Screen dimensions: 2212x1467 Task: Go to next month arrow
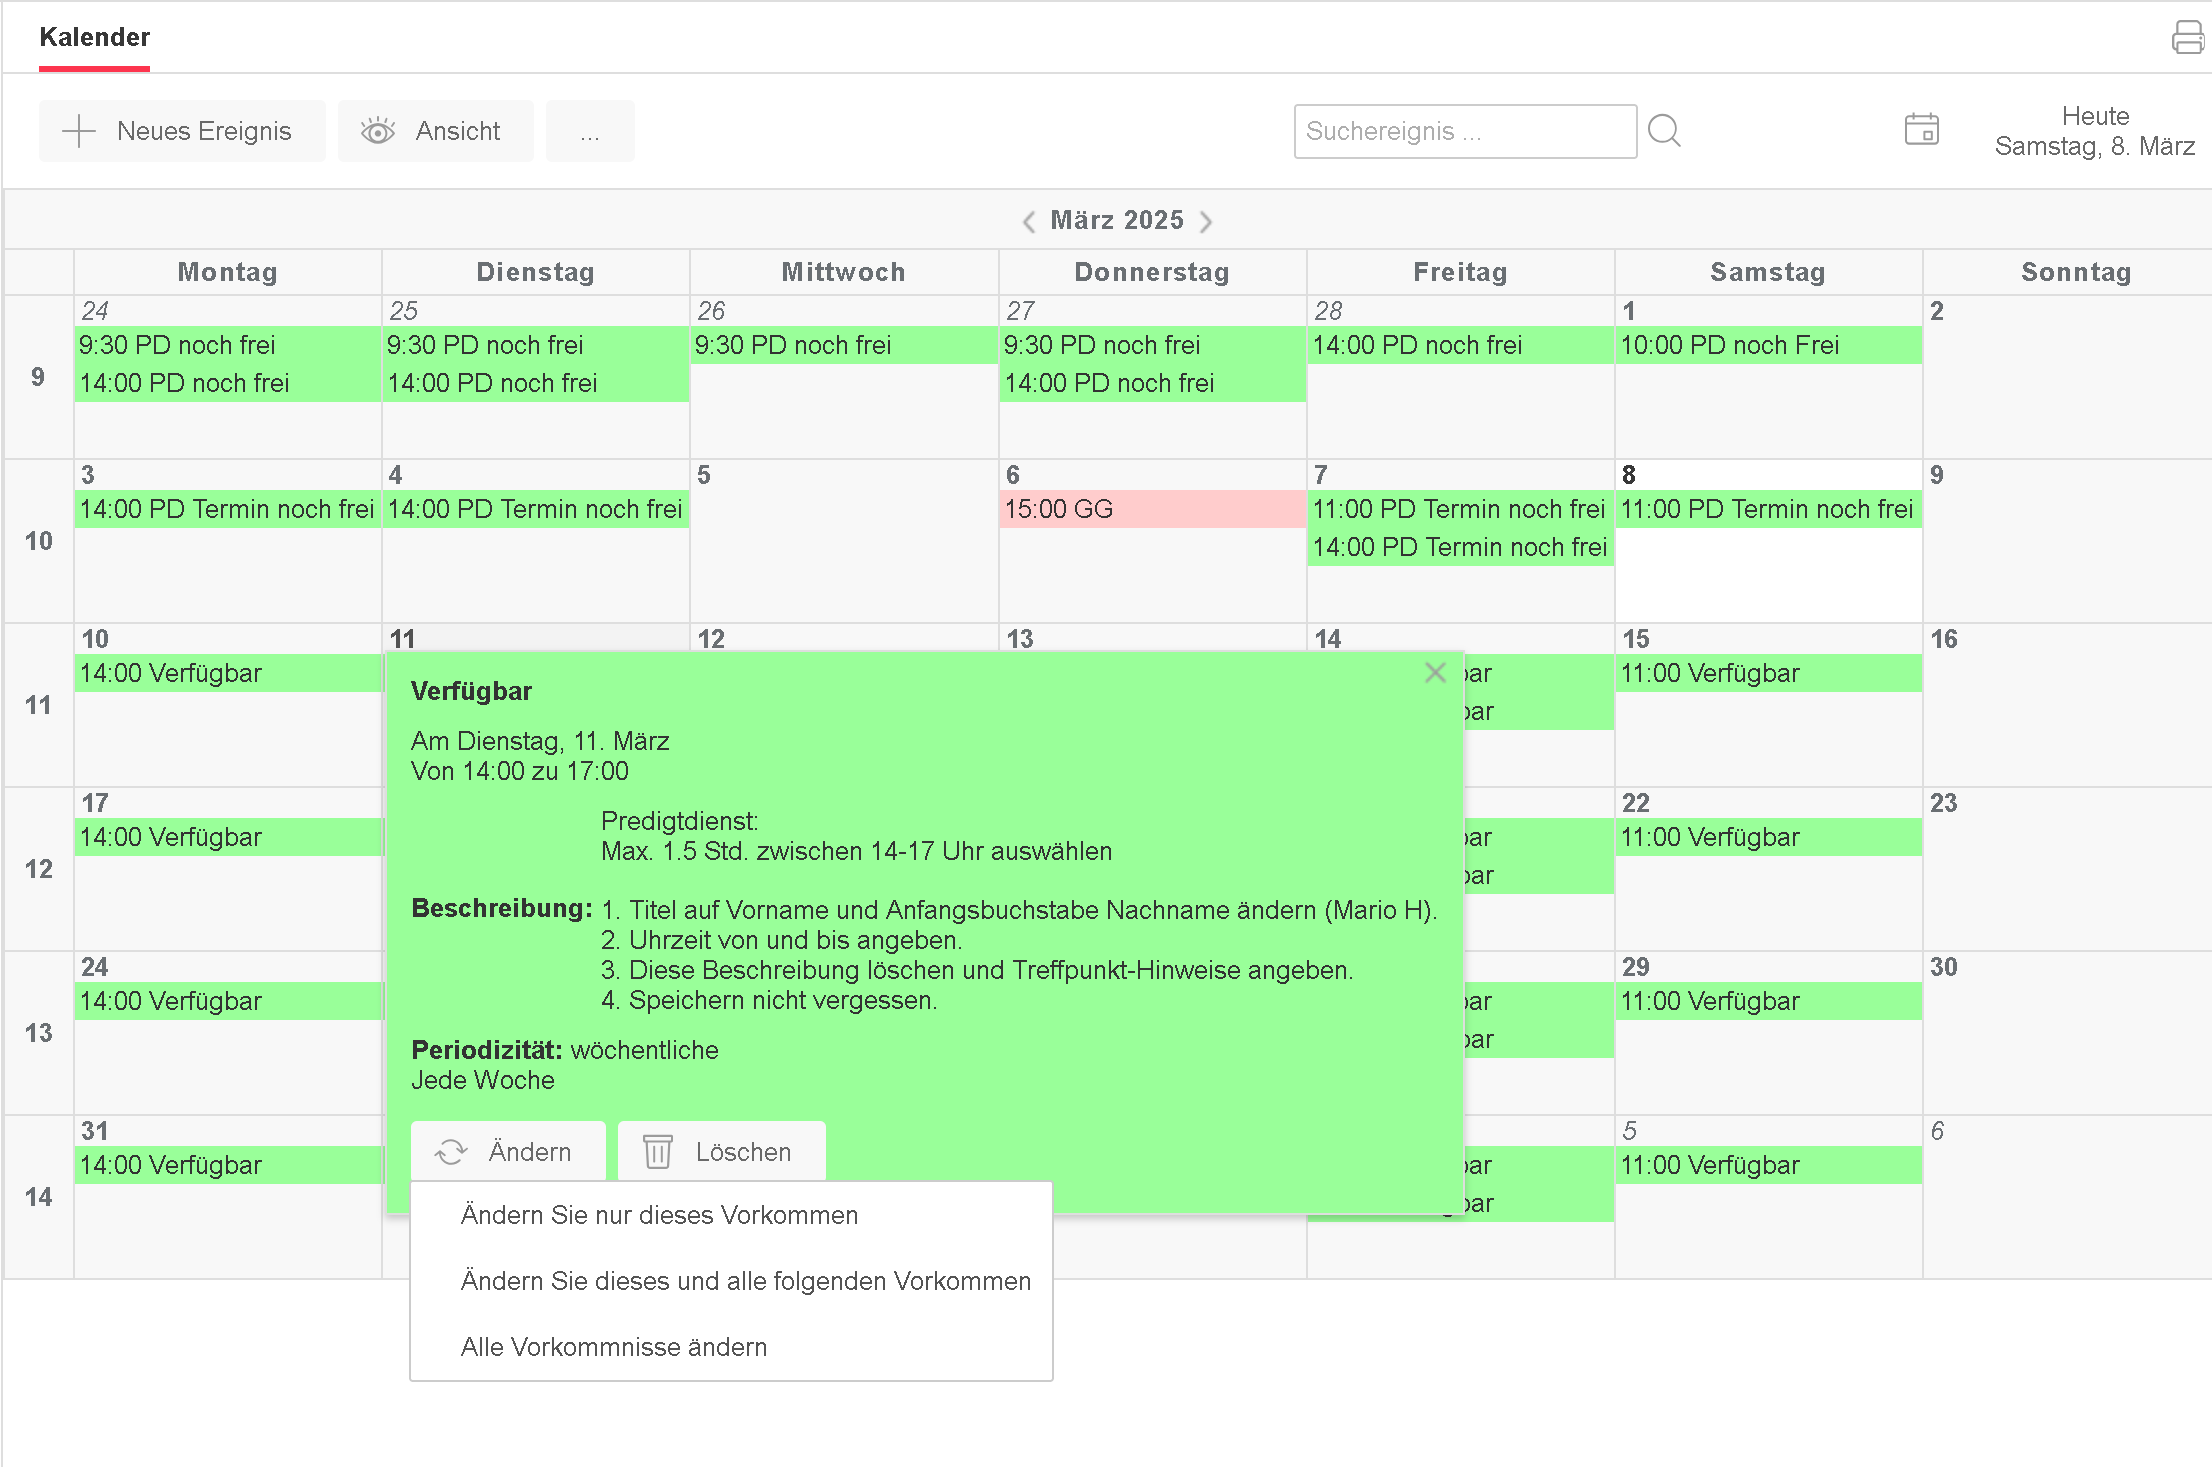click(1206, 221)
